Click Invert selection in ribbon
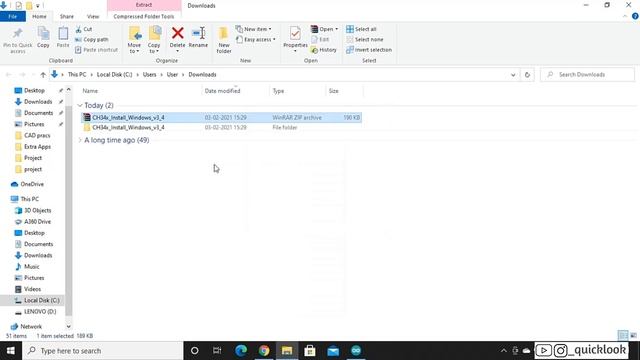 point(369,50)
